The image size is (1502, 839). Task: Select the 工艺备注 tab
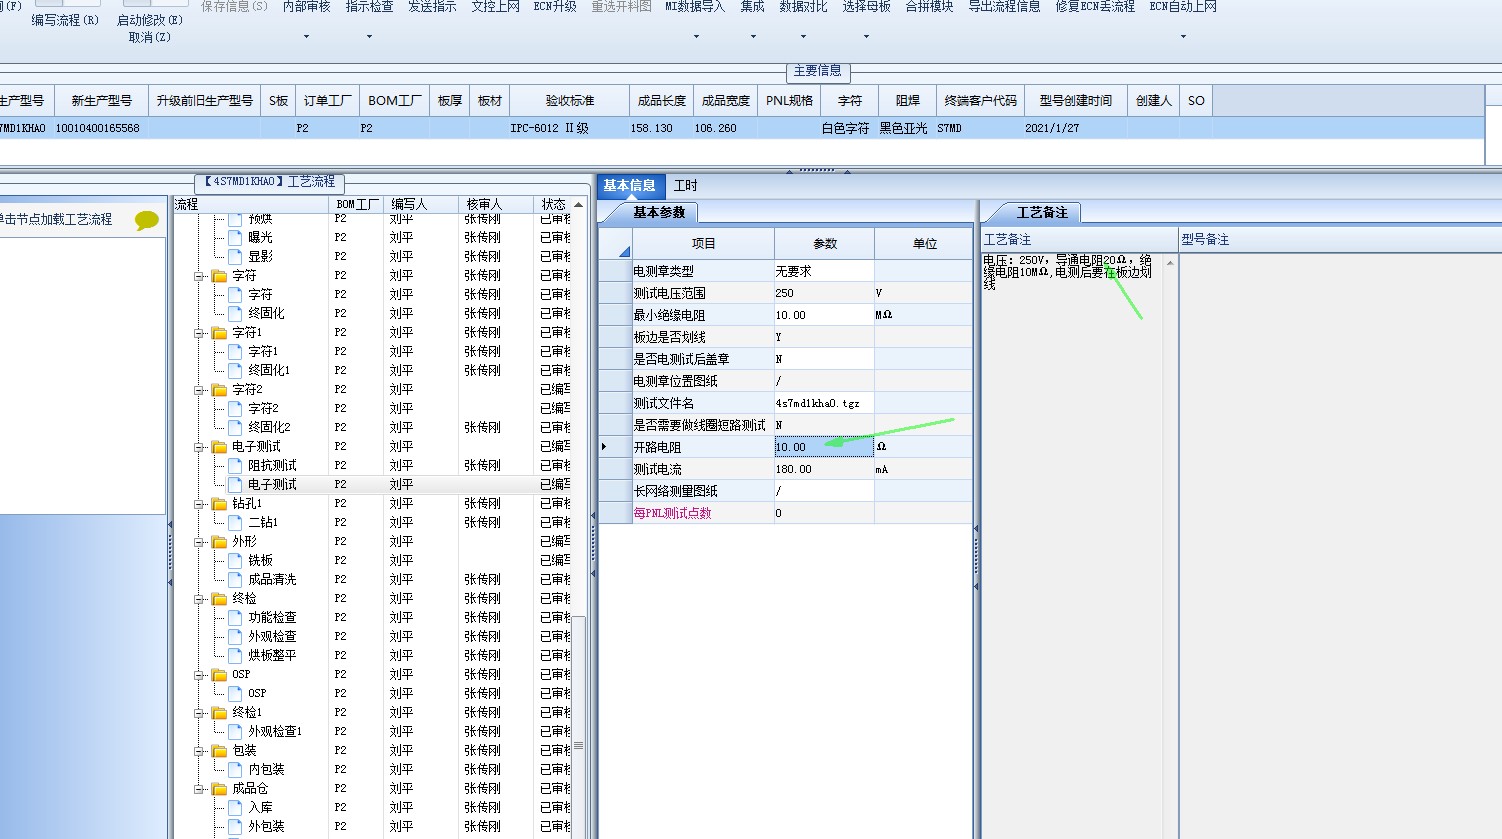tap(1042, 212)
